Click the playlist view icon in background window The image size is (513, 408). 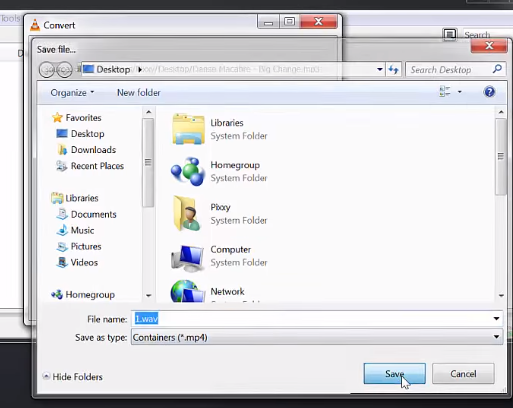coord(449,34)
